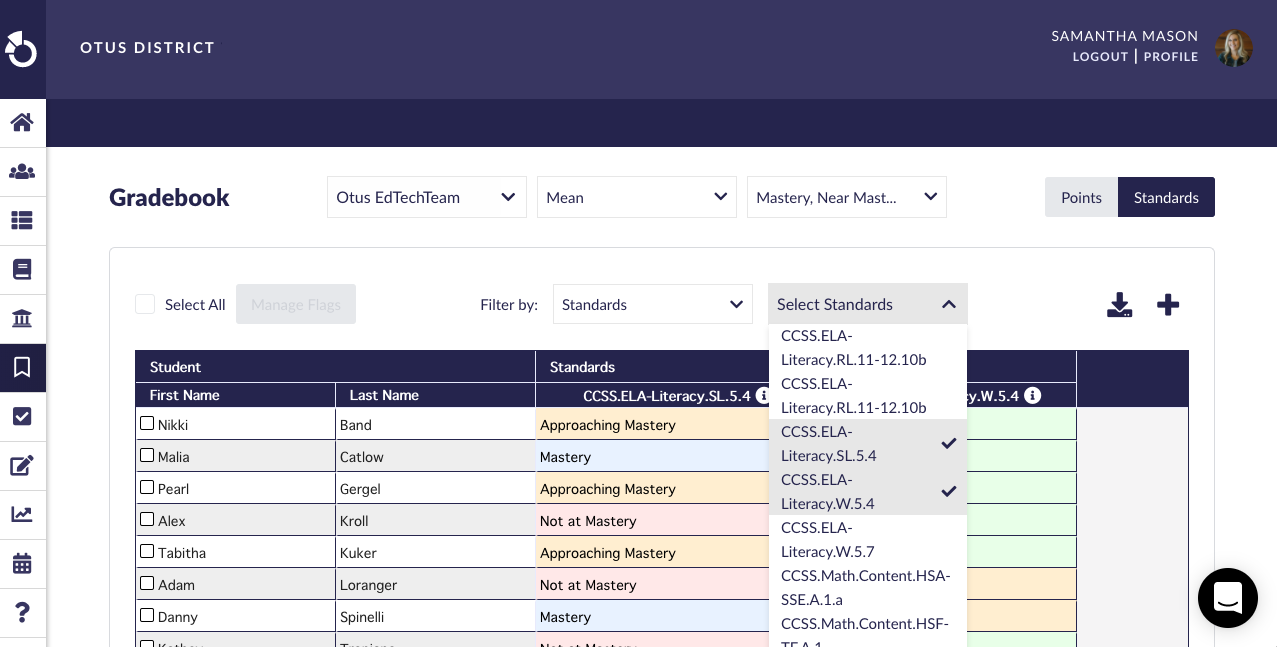Open the analytics chart sidebar icon
Viewport: 1277px width, 647px height.
click(22, 515)
